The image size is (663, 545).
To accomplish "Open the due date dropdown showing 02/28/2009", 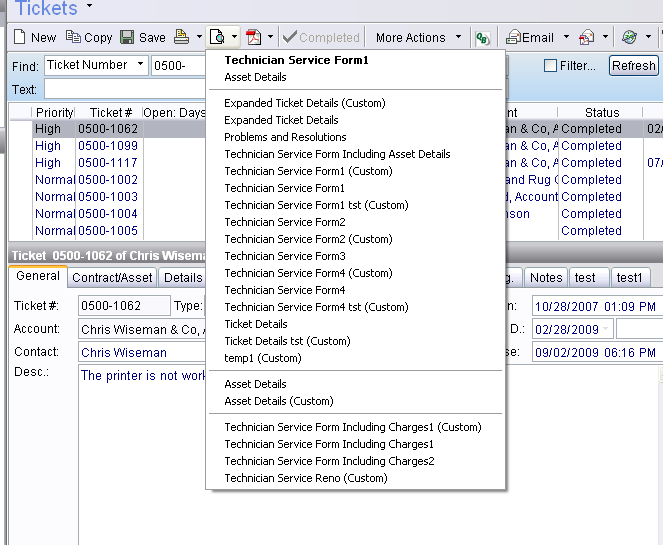I will (607, 329).
